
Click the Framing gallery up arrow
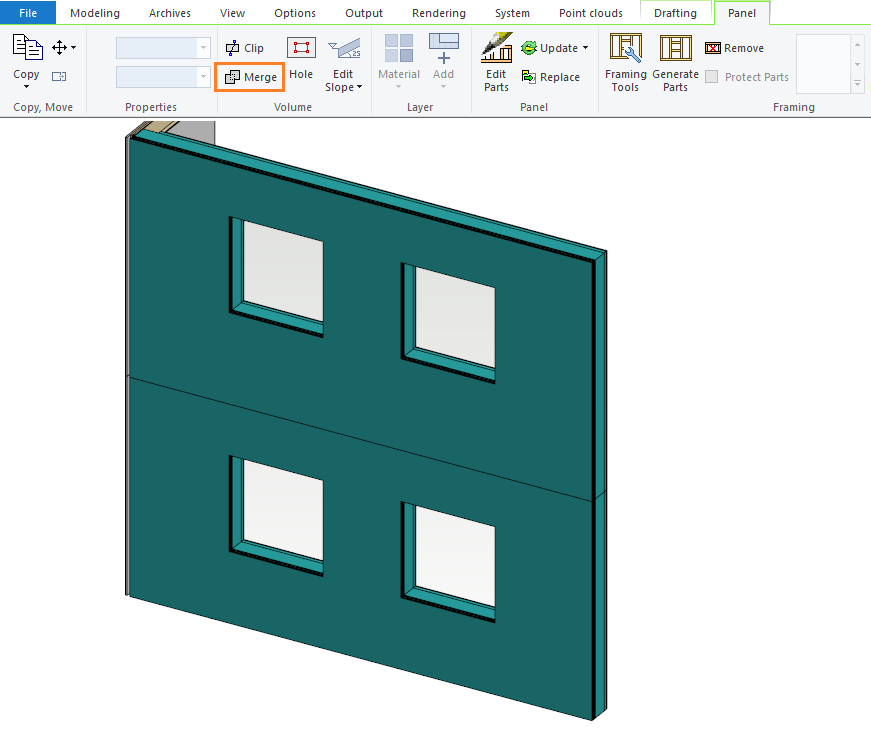857,44
